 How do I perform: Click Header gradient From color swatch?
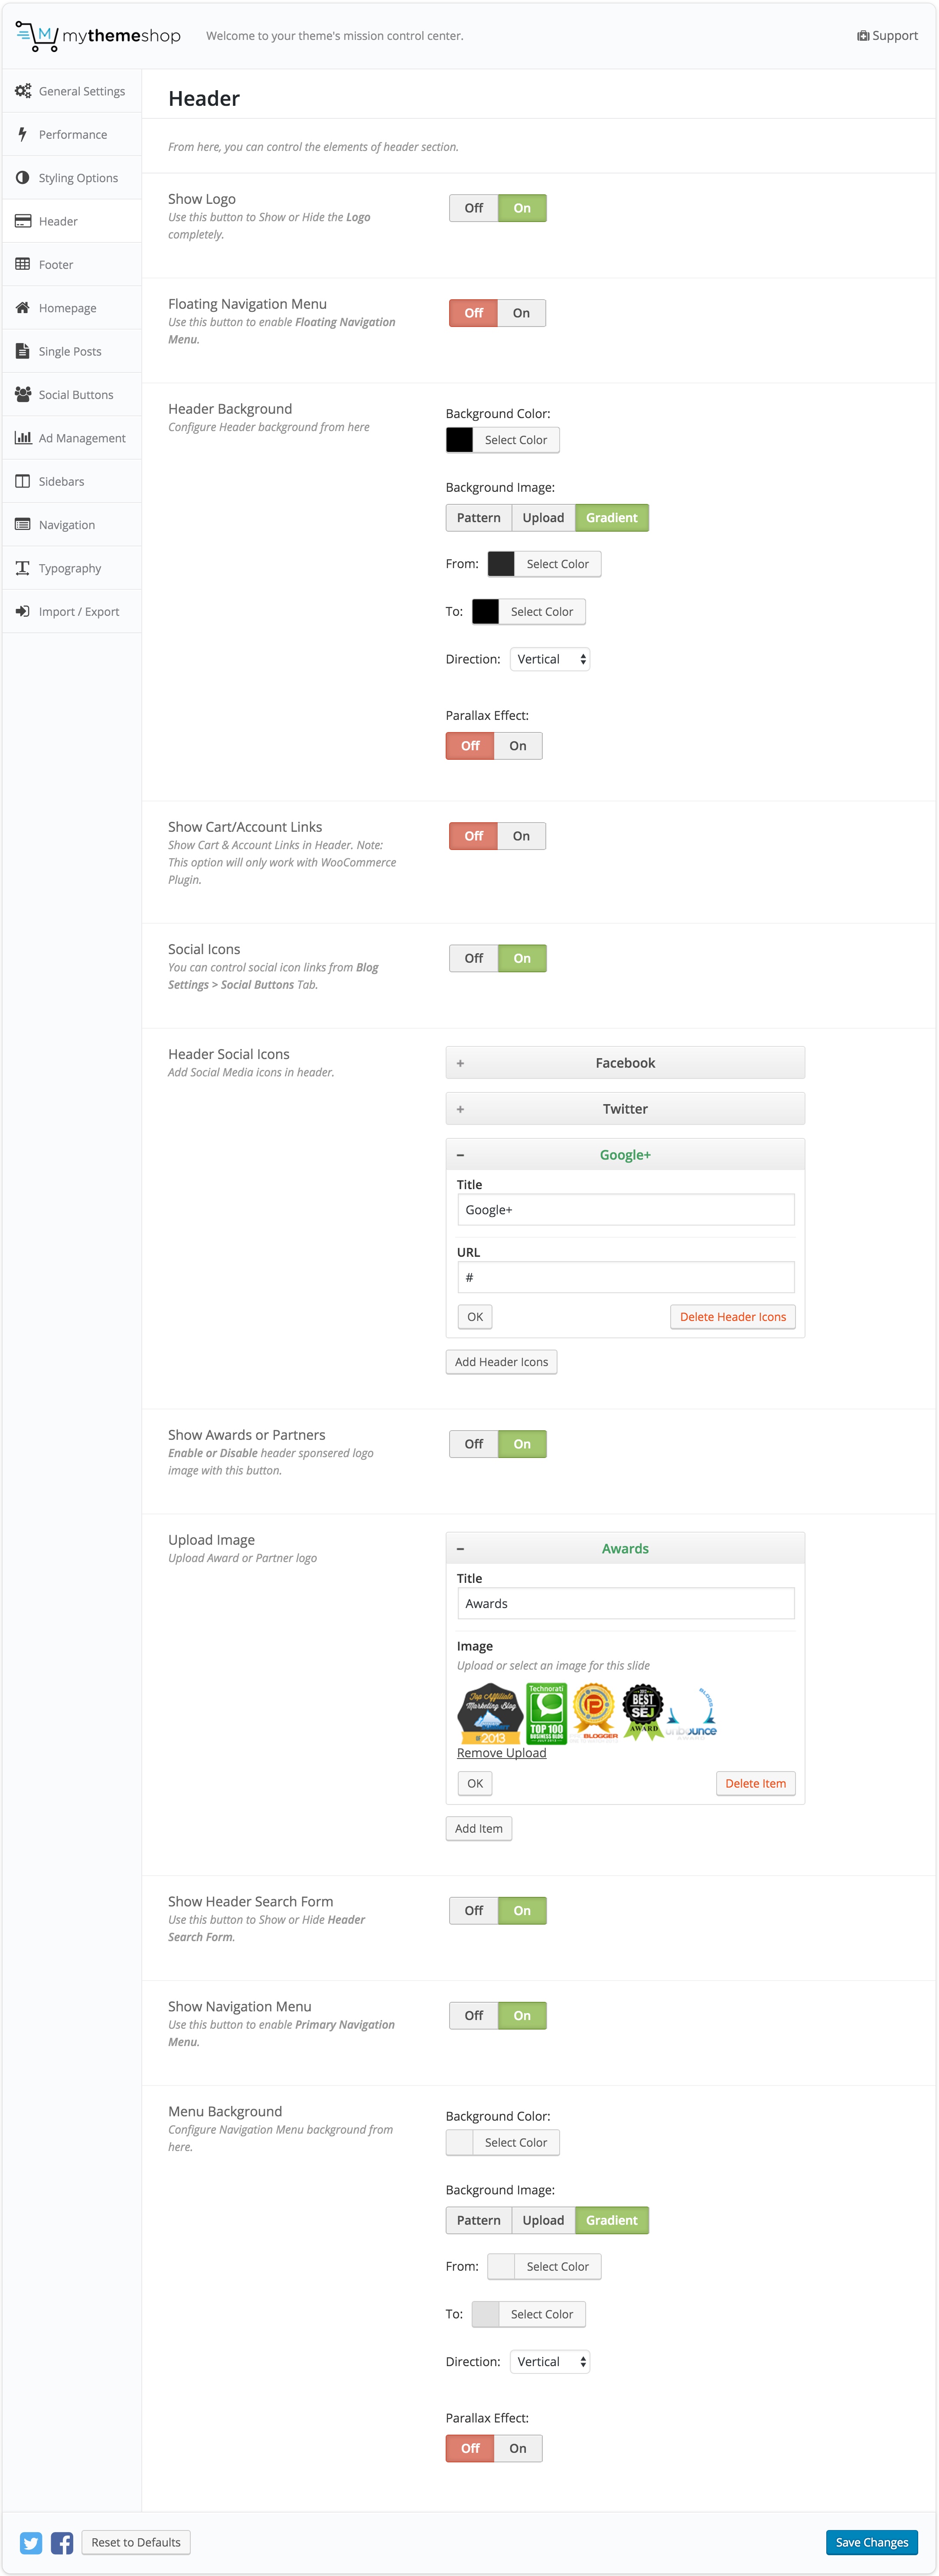[x=501, y=564]
